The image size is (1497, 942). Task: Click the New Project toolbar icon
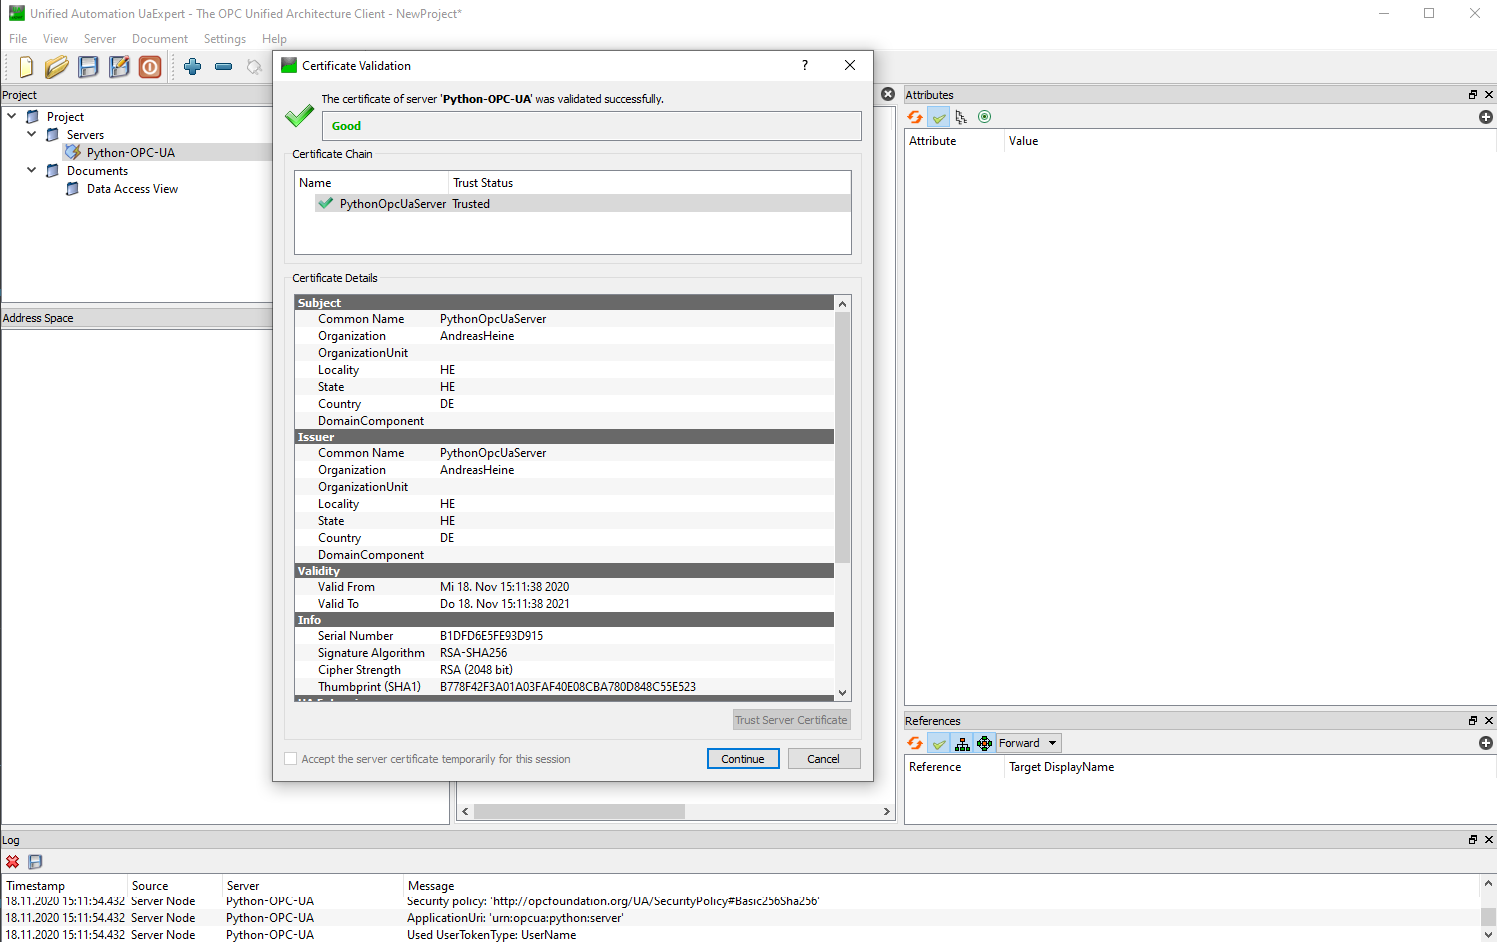pos(25,66)
